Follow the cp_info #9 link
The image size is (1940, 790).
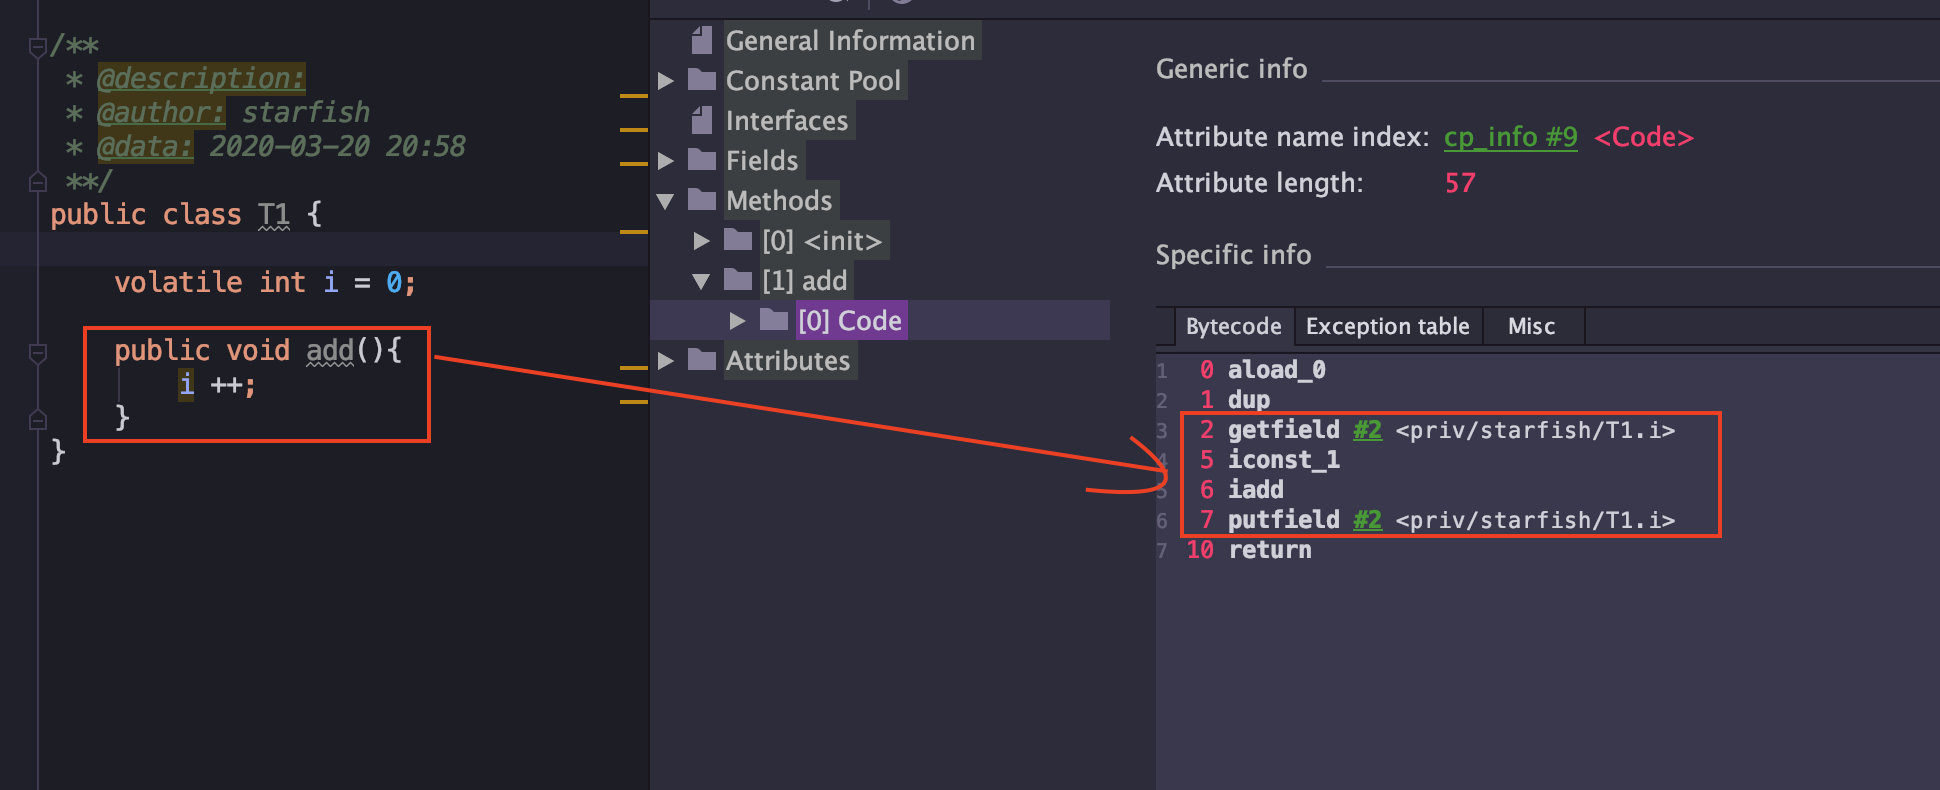pyautogui.click(x=1510, y=137)
